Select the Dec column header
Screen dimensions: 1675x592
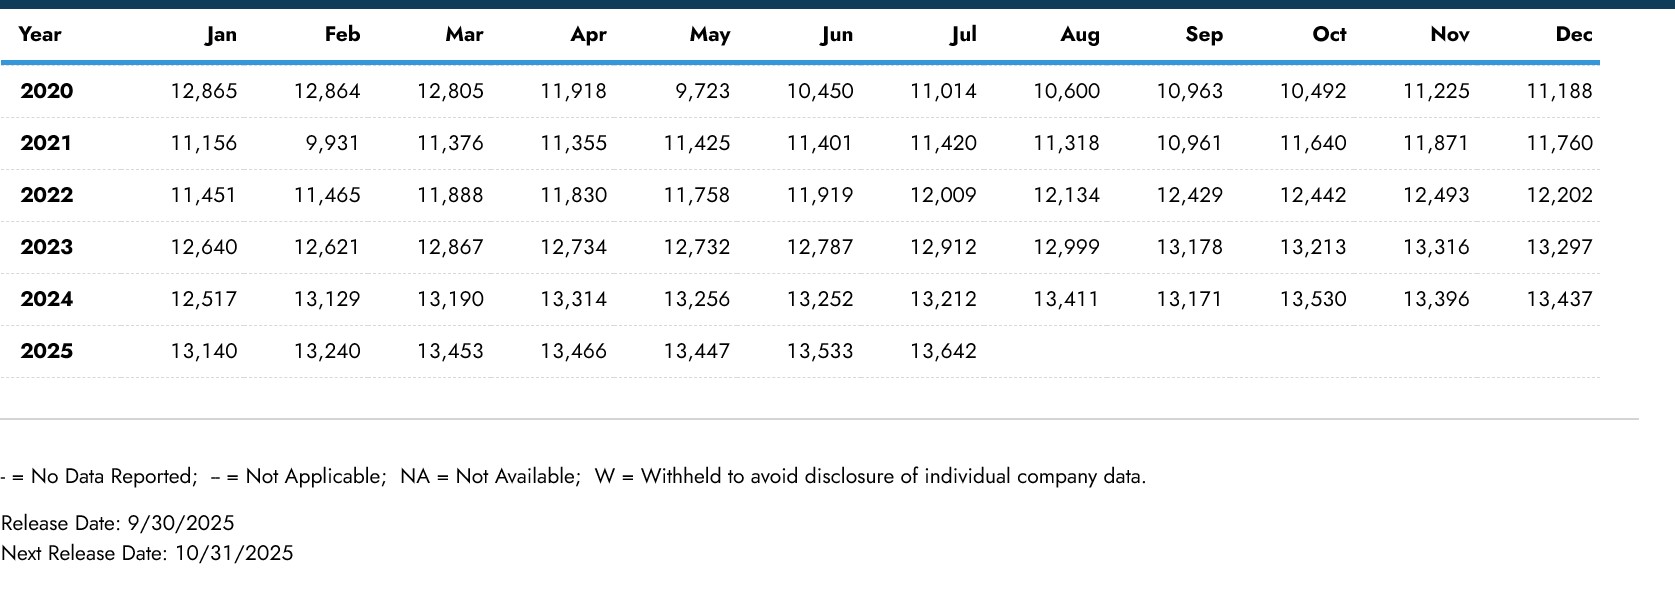coord(1573,34)
